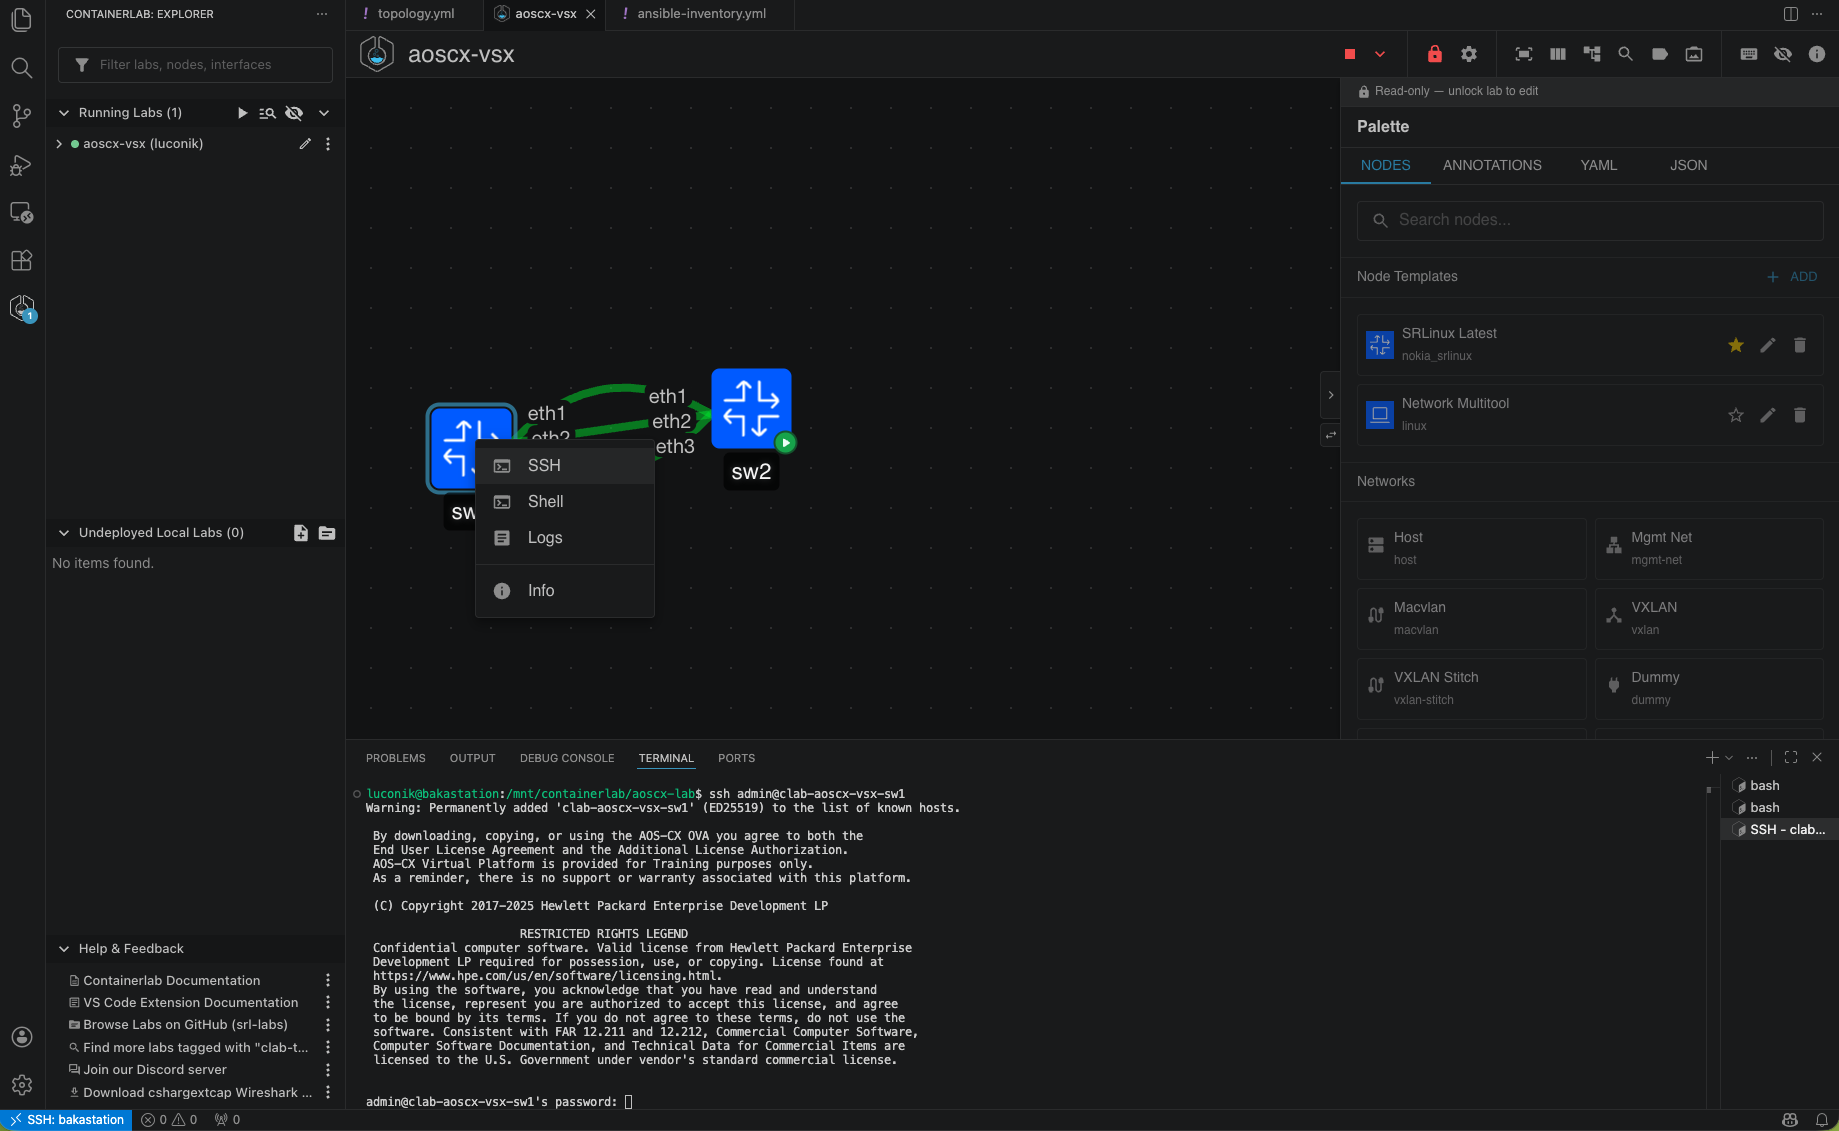Stop the running lab with red stop button
Screen dimensions: 1839x1131
pos(1350,54)
